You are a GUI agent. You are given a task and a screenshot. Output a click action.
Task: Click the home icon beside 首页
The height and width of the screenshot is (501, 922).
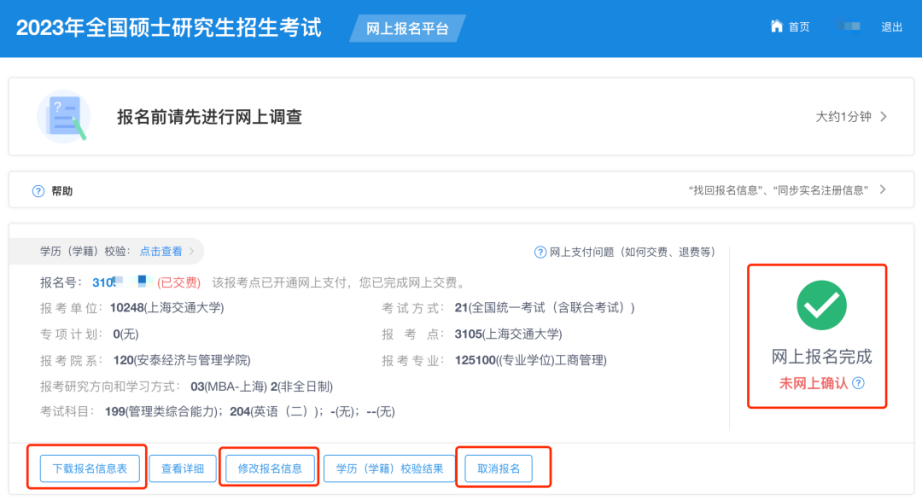pyautogui.click(x=776, y=27)
